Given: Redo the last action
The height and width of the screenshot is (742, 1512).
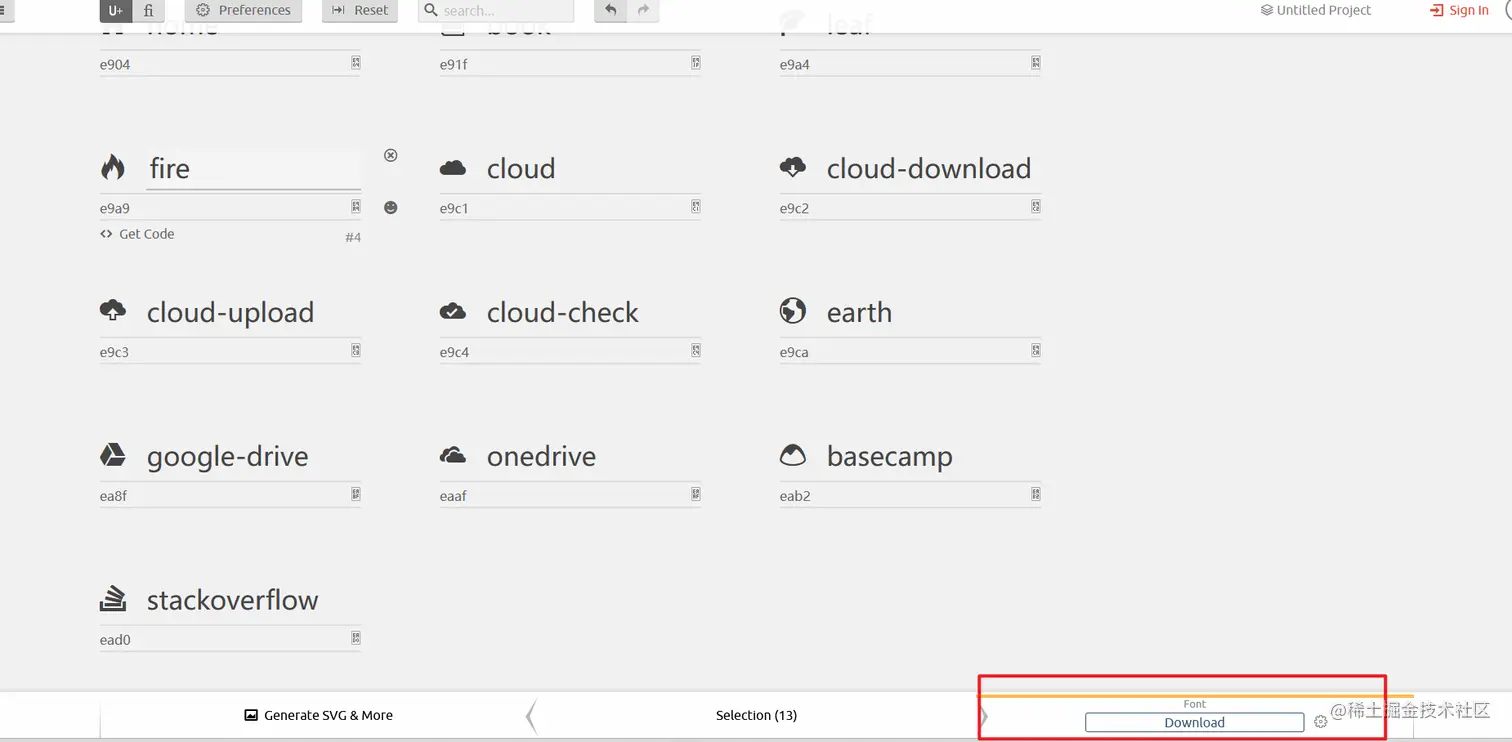Looking at the screenshot, I should point(643,10).
